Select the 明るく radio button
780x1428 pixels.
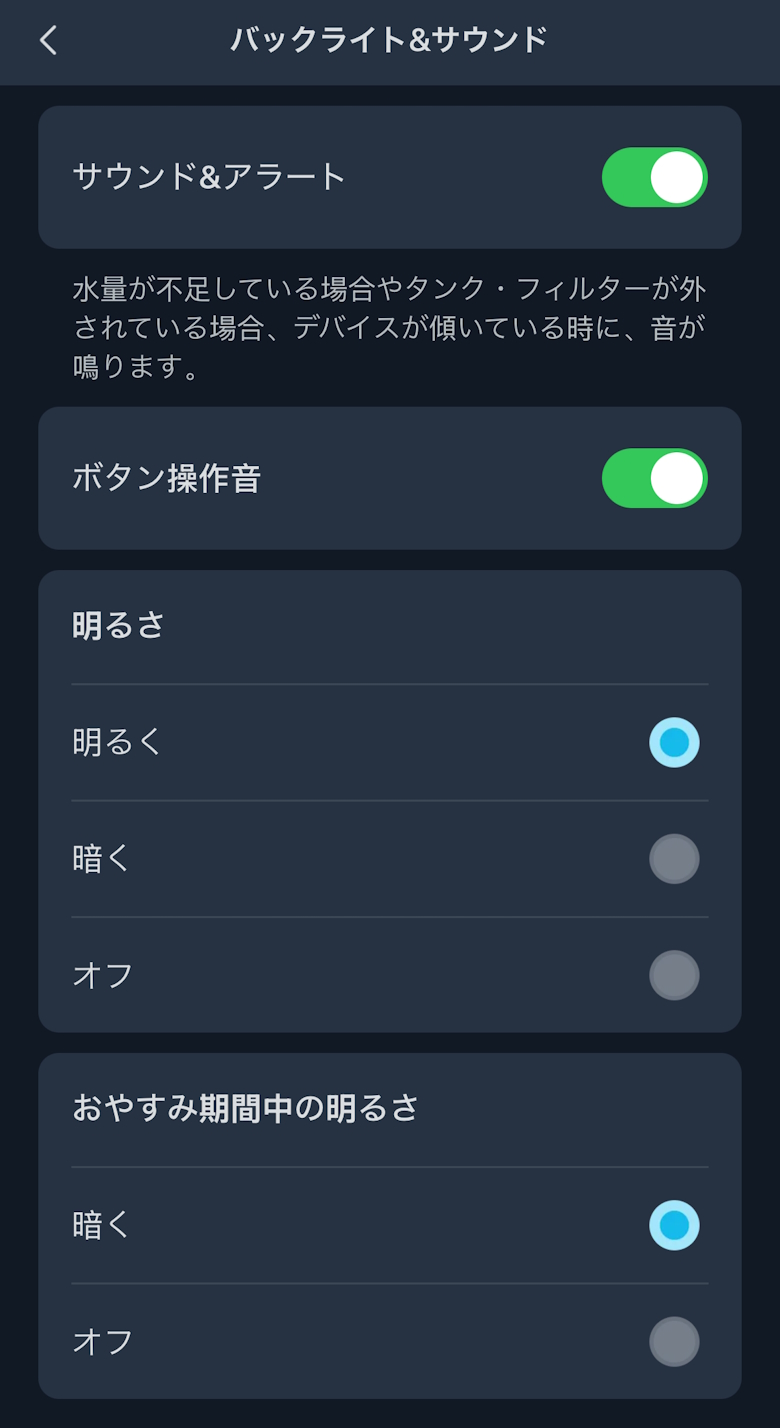[x=674, y=742]
